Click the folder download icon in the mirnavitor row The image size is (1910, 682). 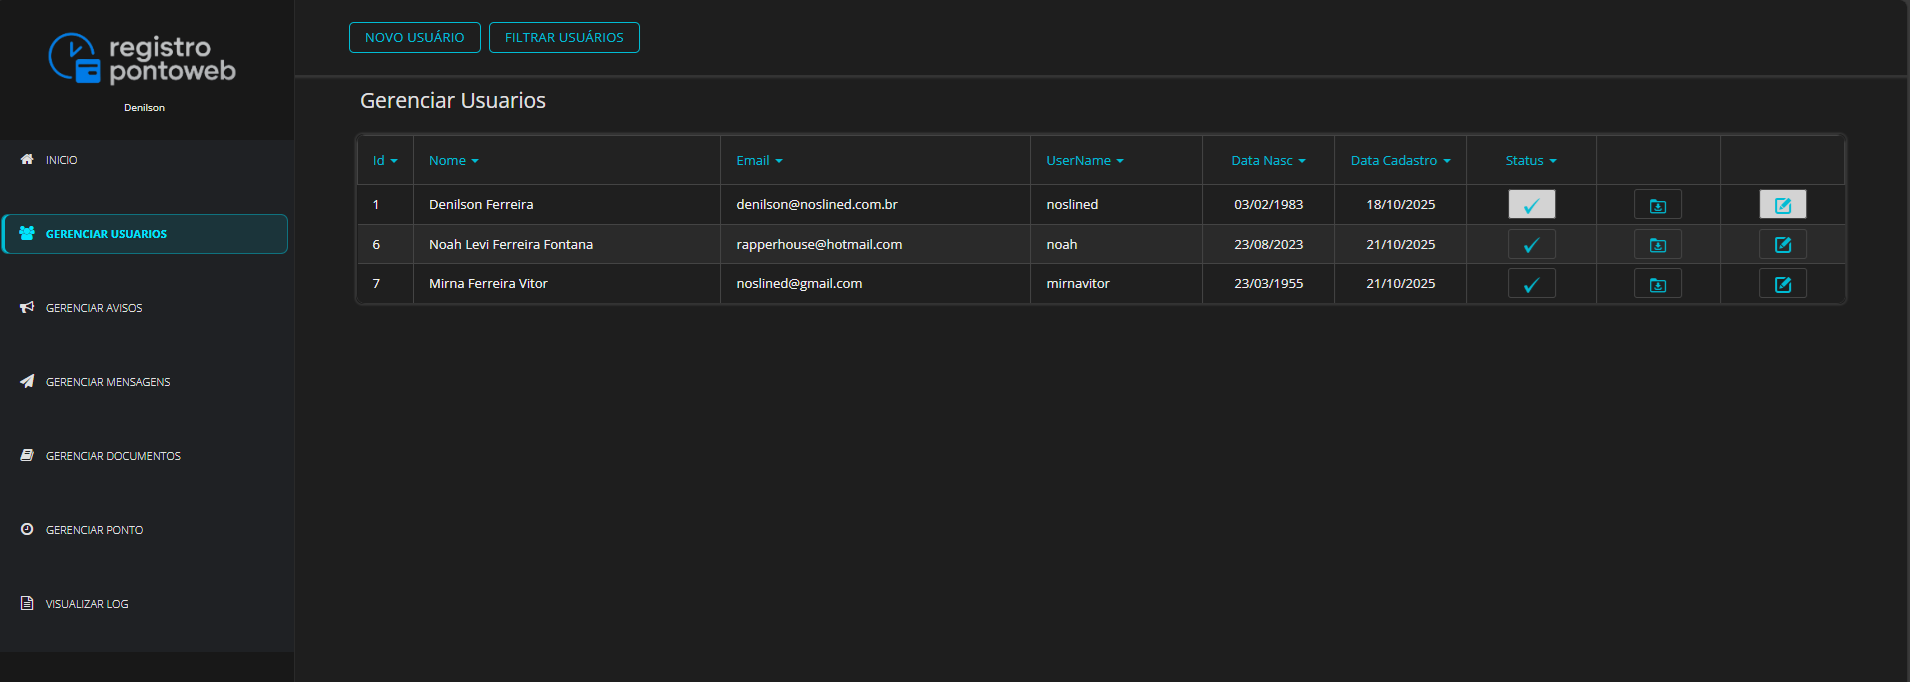click(x=1657, y=284)
